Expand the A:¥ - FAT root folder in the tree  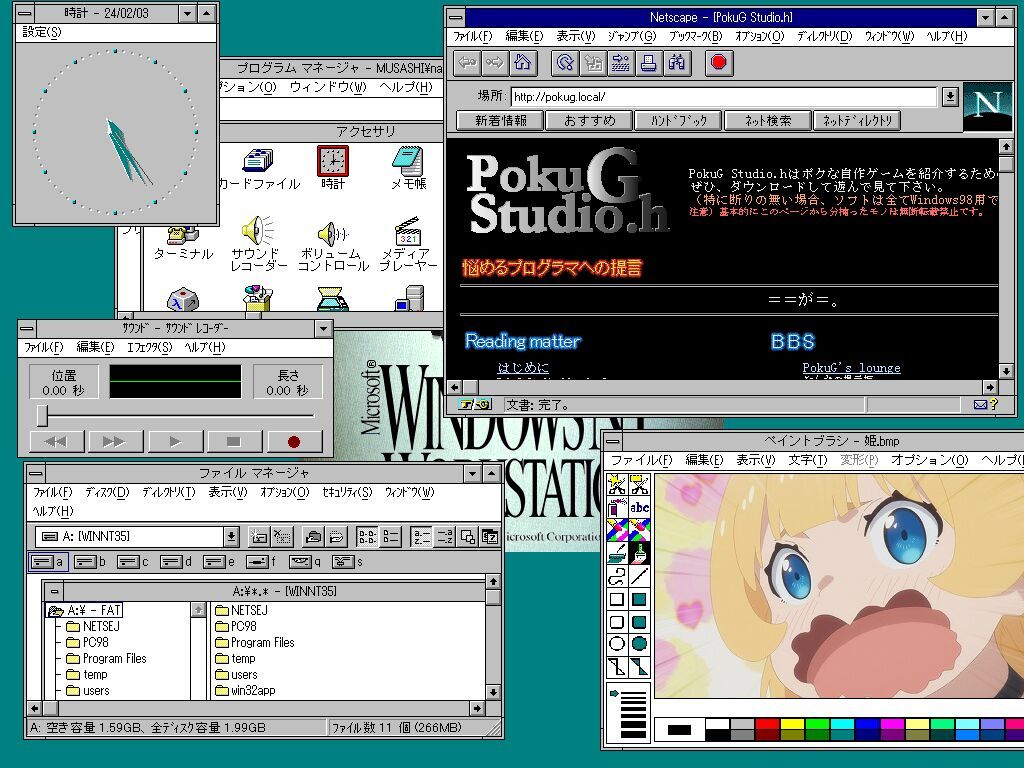[85, 610]
